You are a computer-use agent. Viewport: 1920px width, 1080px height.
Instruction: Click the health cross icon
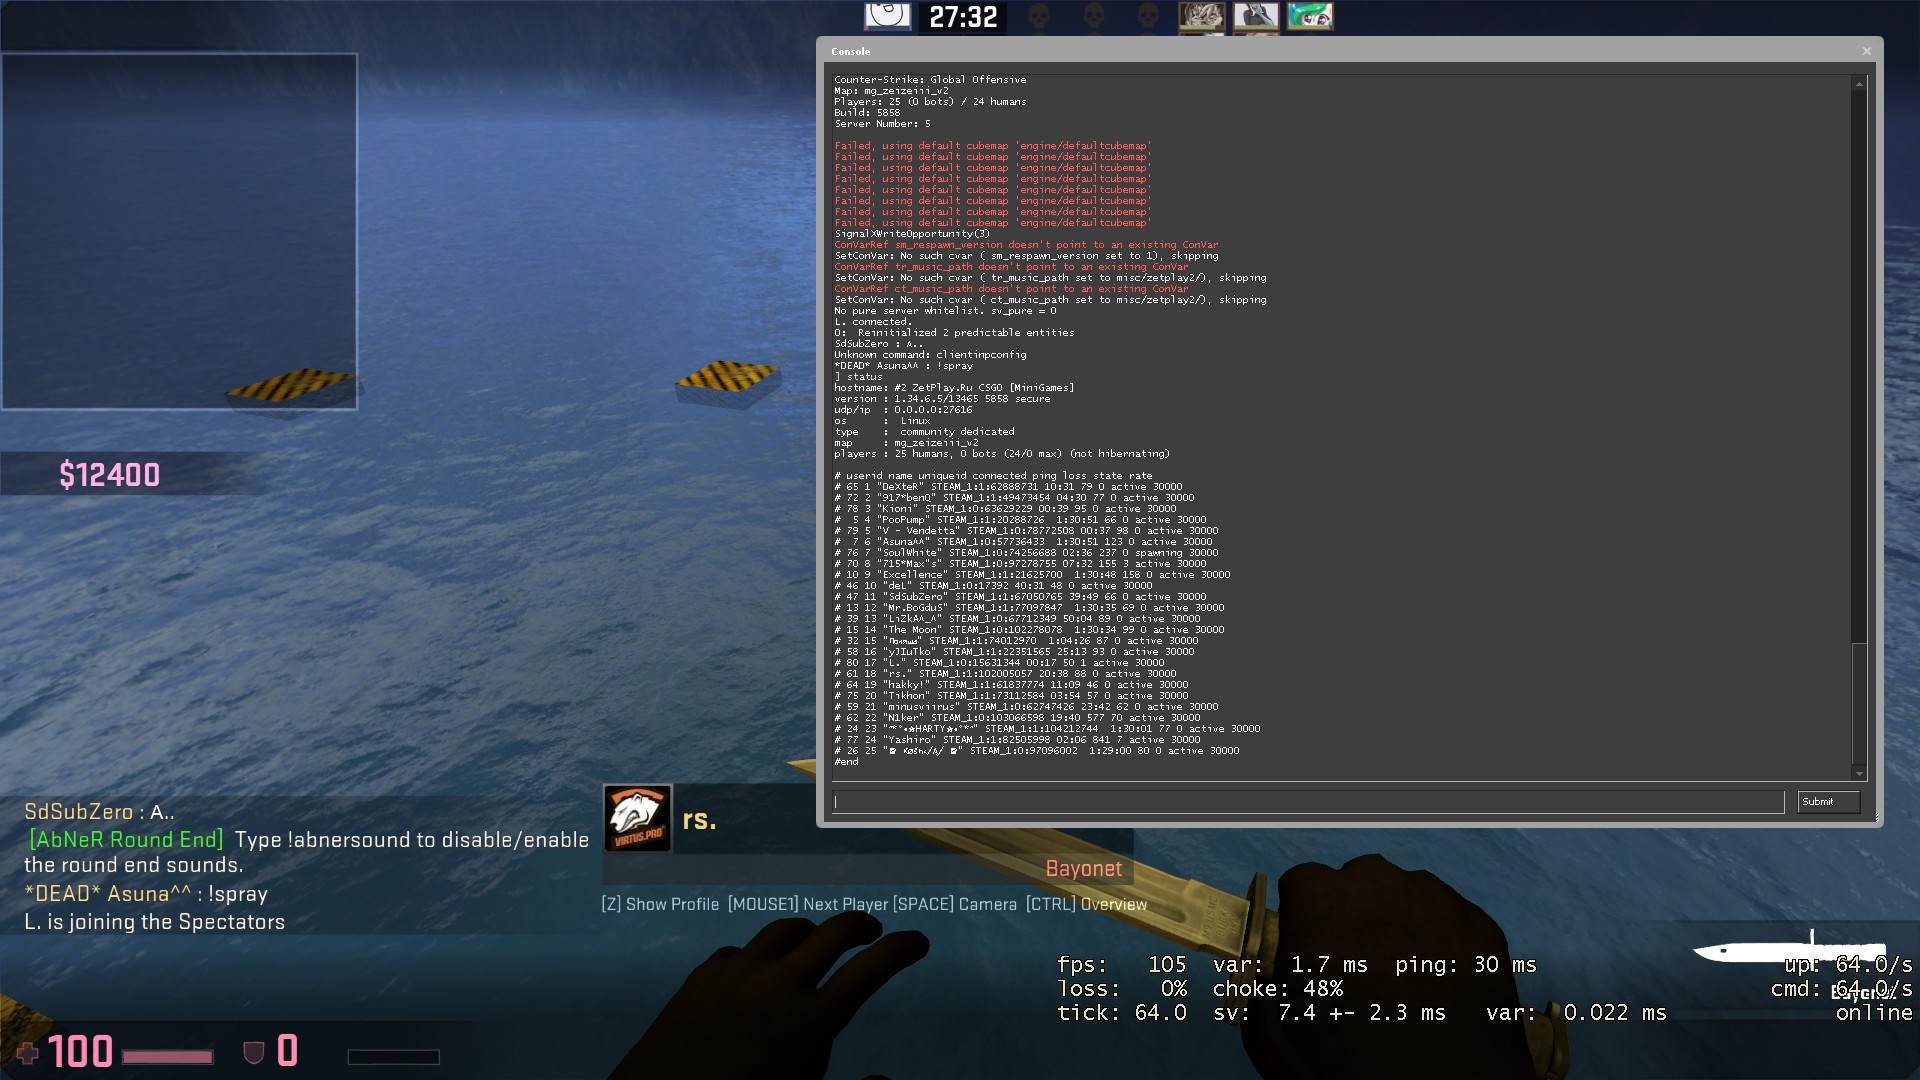coord(28,1052)
